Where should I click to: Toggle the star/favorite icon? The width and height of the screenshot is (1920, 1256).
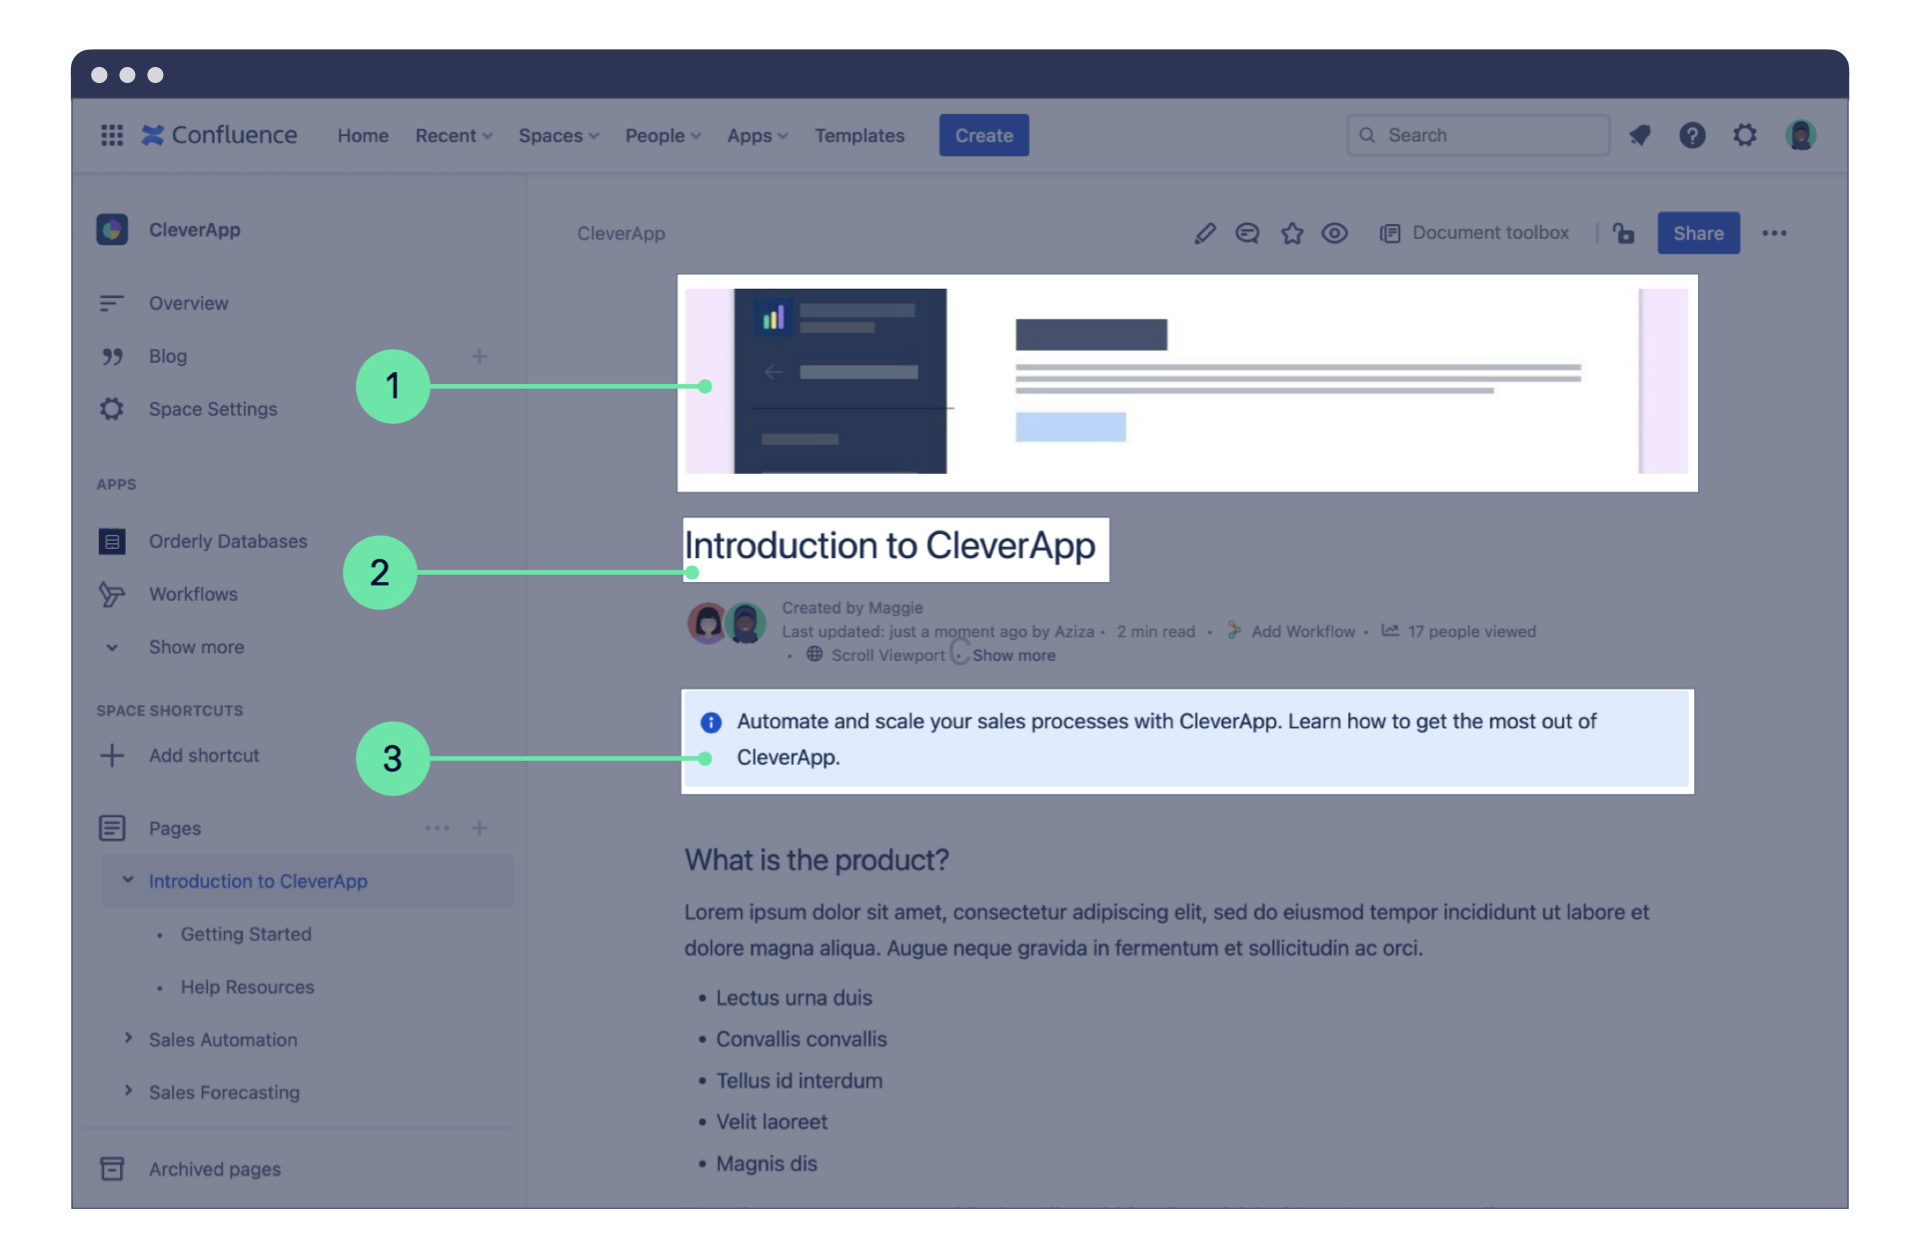(x=1291, y=233)
